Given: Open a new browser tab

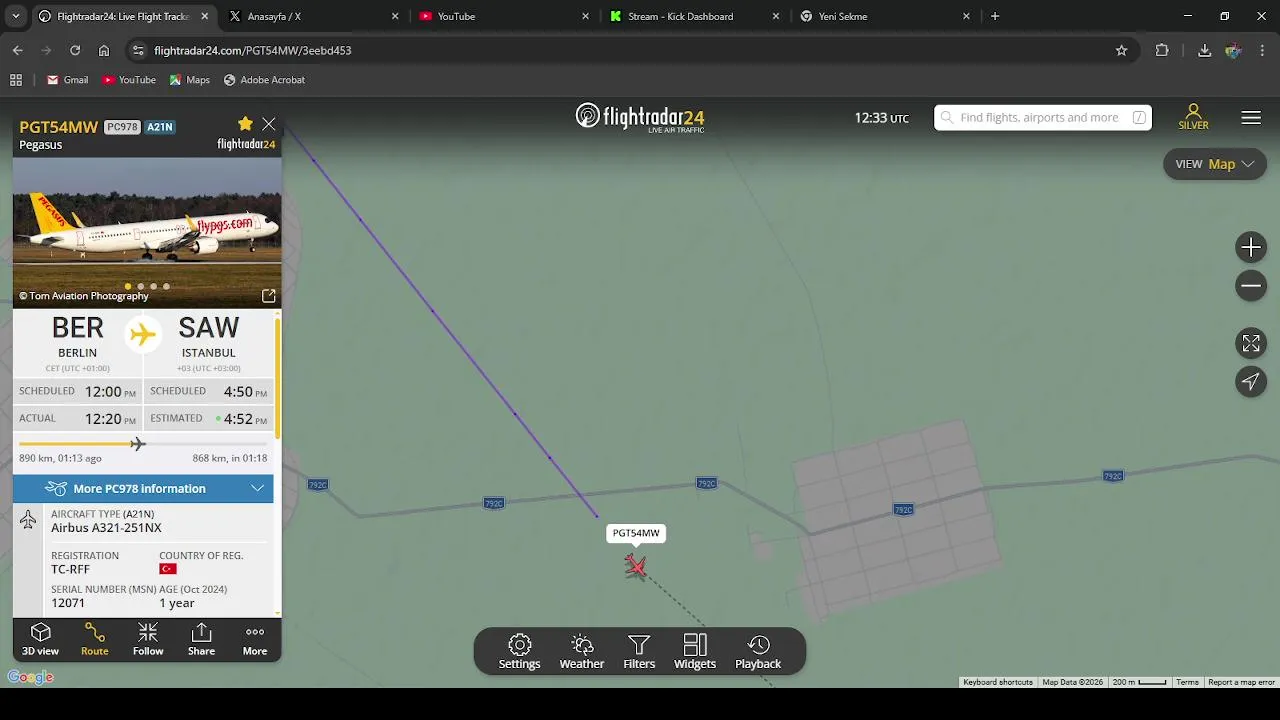Looking at the screenshot, I should (994, 16).
